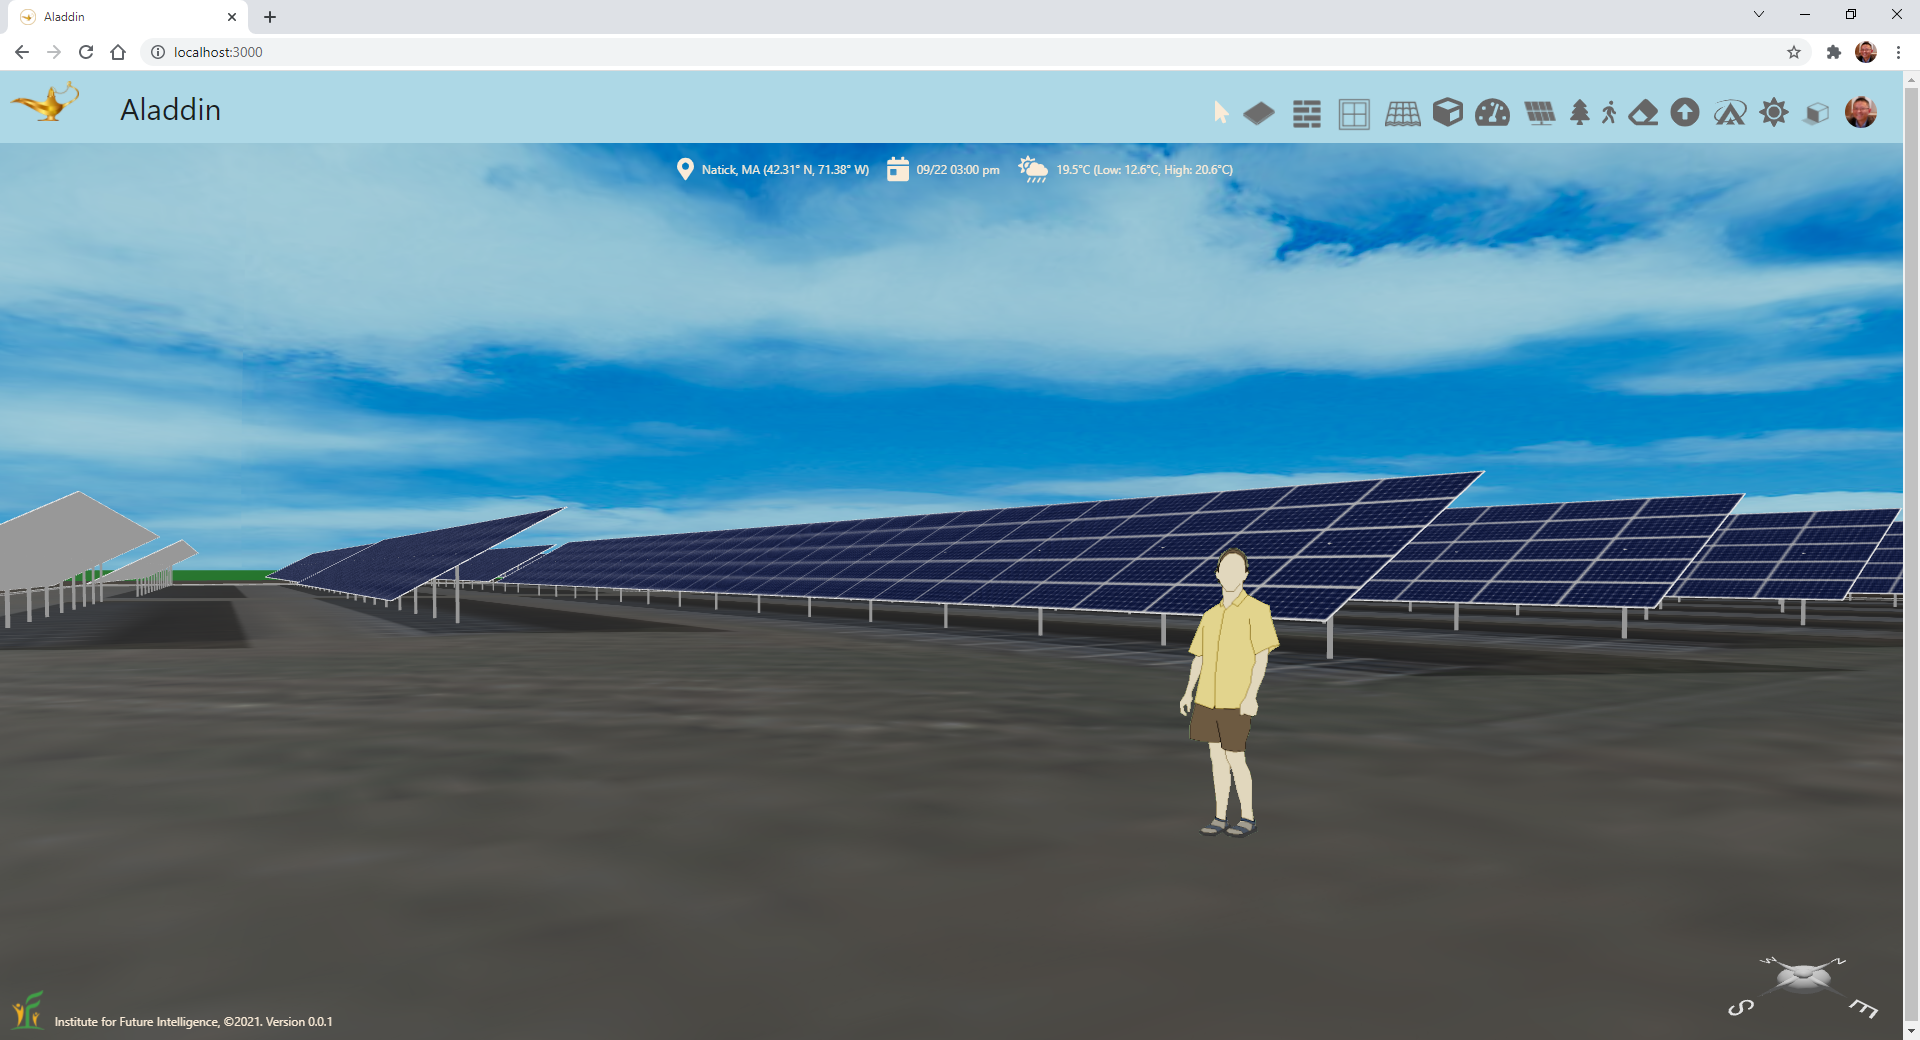Viewport: 1920px width, 1040px height.
Task: Toggle the sun heliodon icon
Action: point(1774,113)
